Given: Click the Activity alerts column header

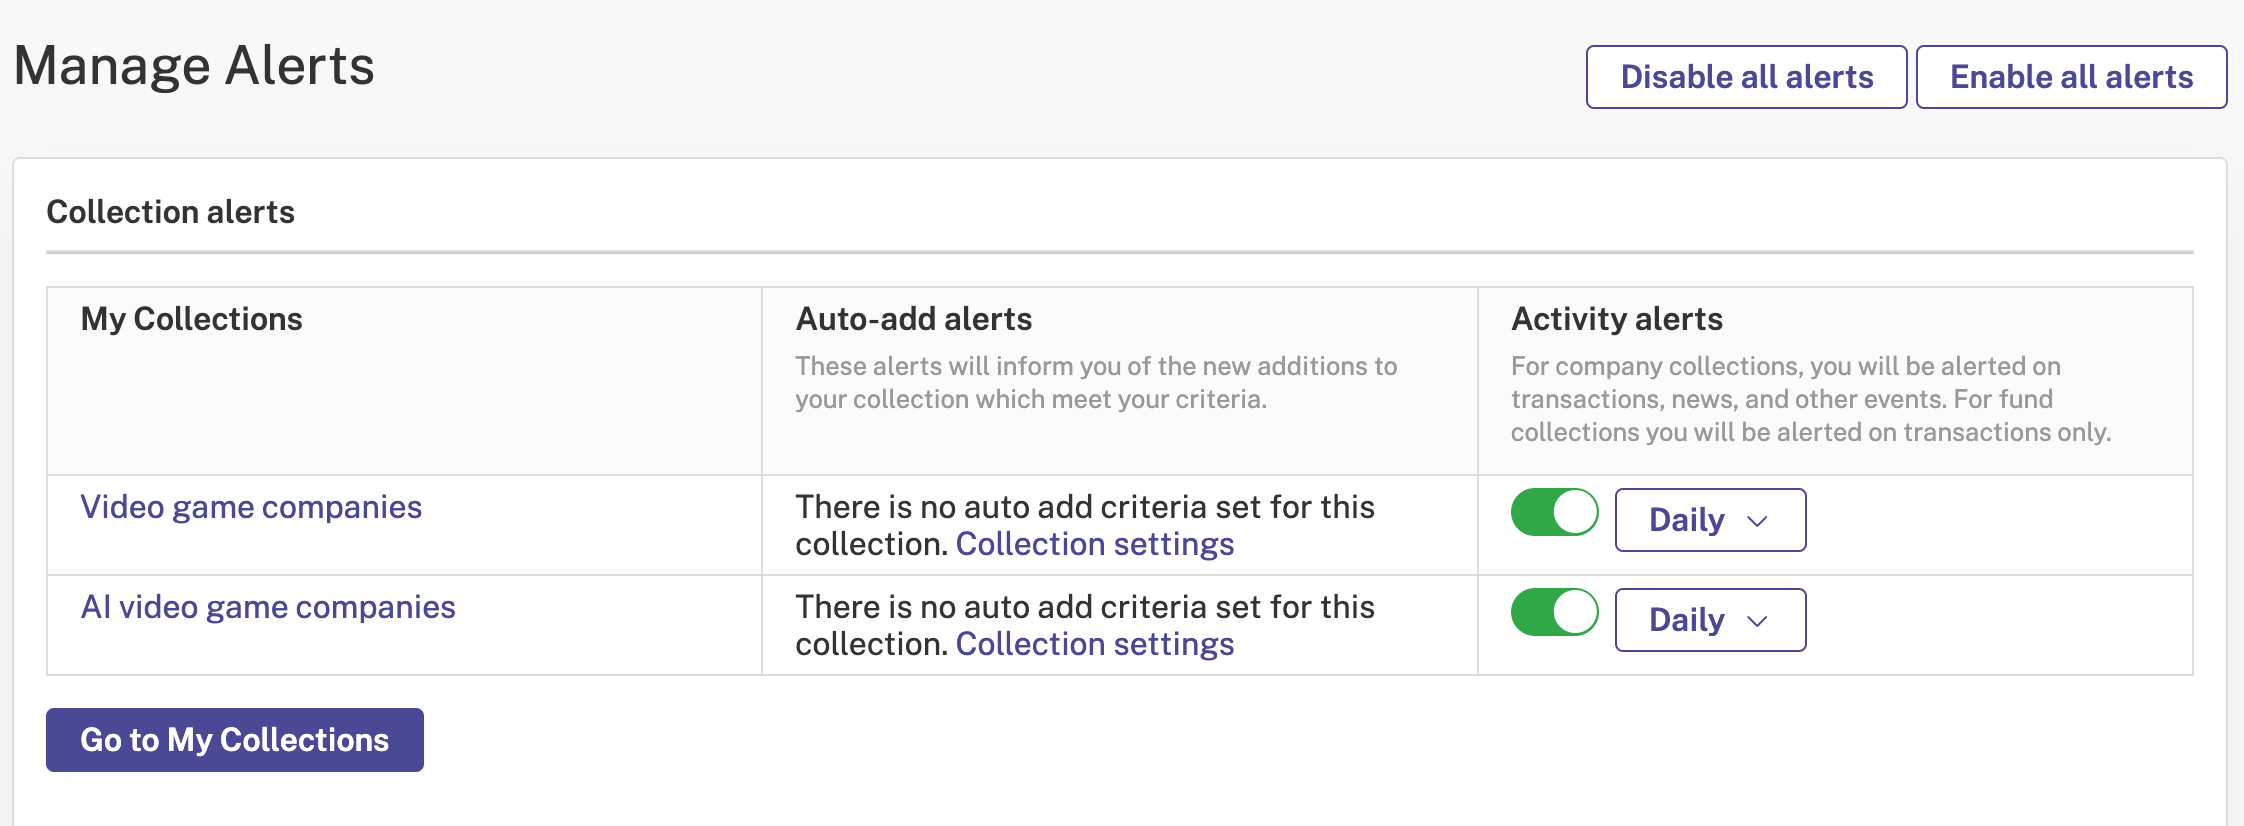Looking at the screenshot, I should (x=1617, y=319).
